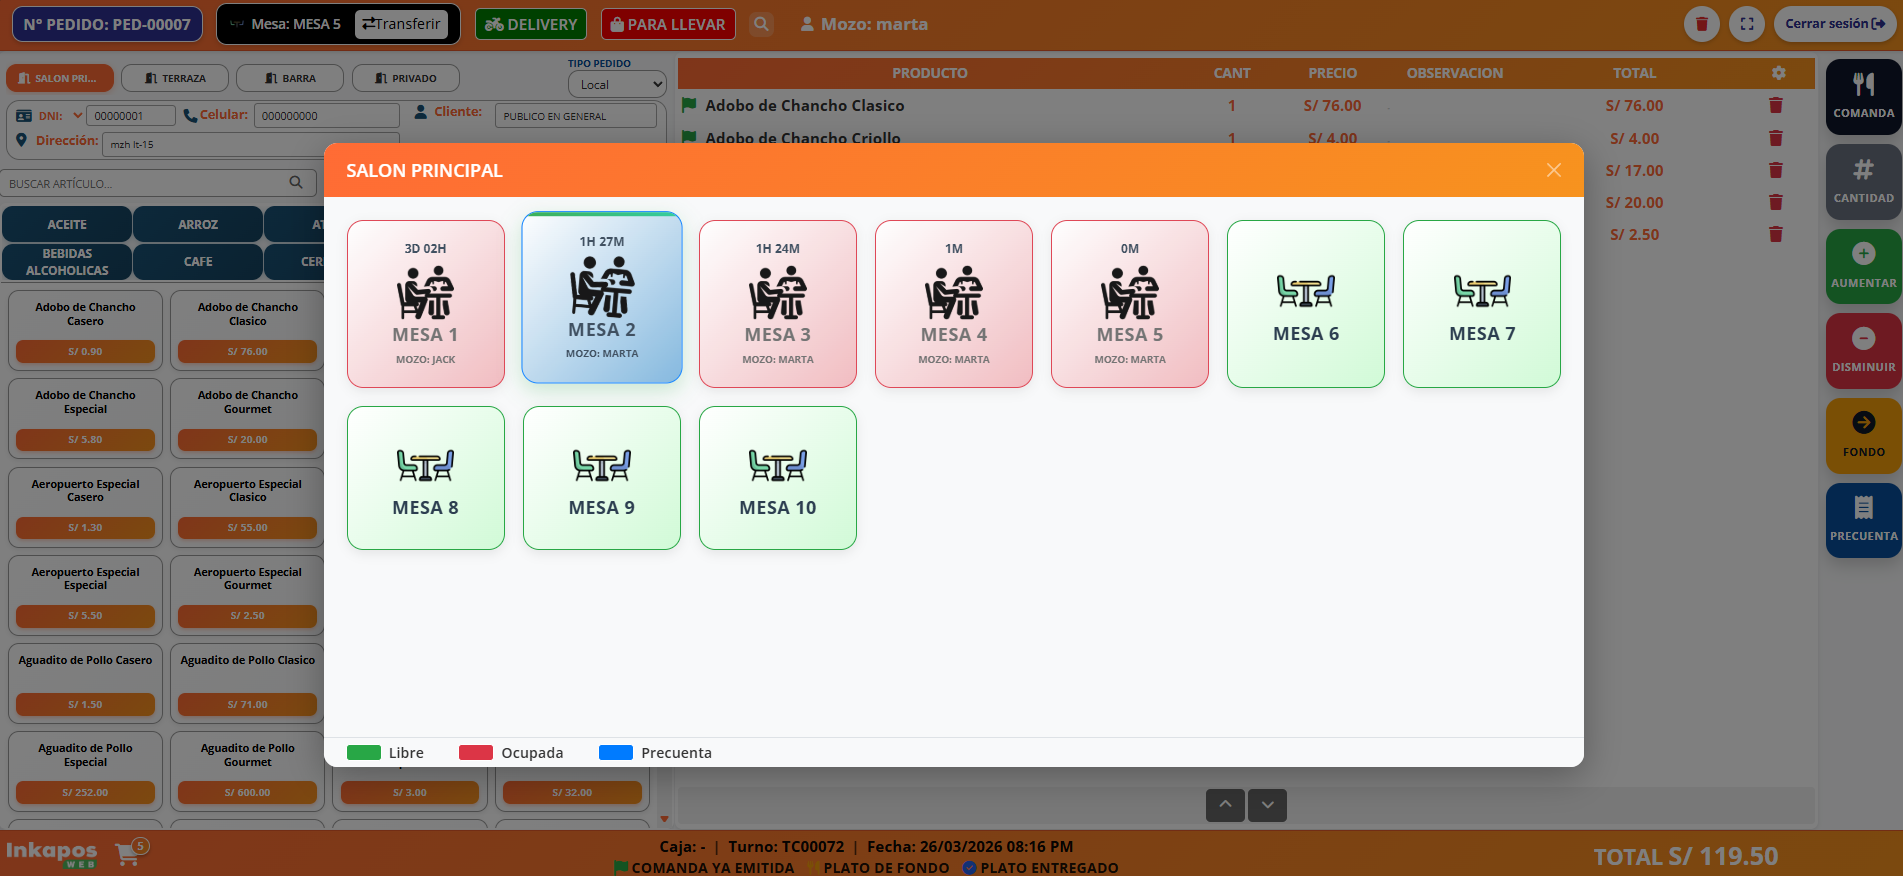Open the Tipo Pedido dropdown
The height and width of the screenshot is (876, 1903).
pyautogui.click(x=616, y=85)
